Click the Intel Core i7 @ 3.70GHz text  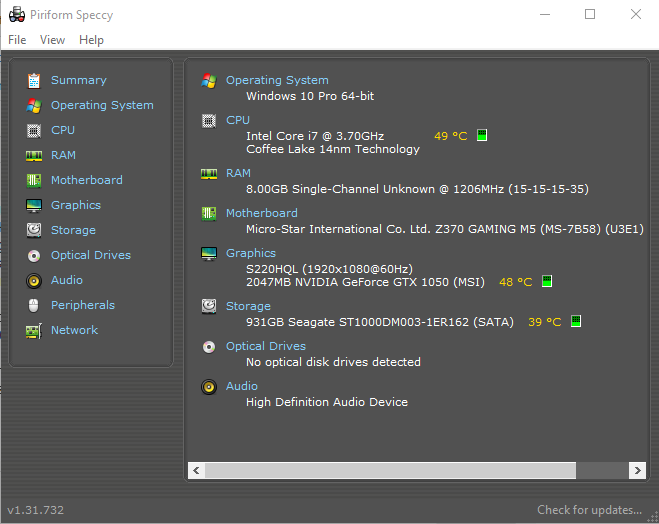(315, 136)
